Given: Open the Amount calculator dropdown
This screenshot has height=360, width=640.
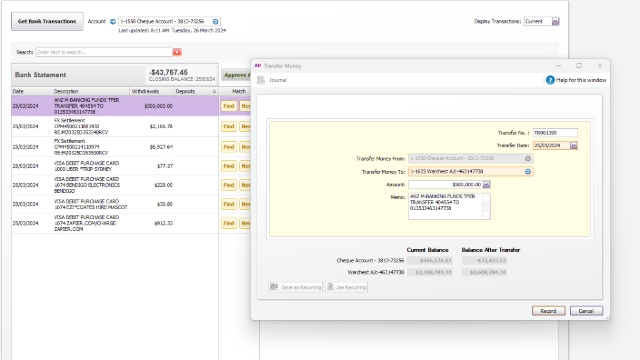Looking at the screenshot, I should 486,185.
